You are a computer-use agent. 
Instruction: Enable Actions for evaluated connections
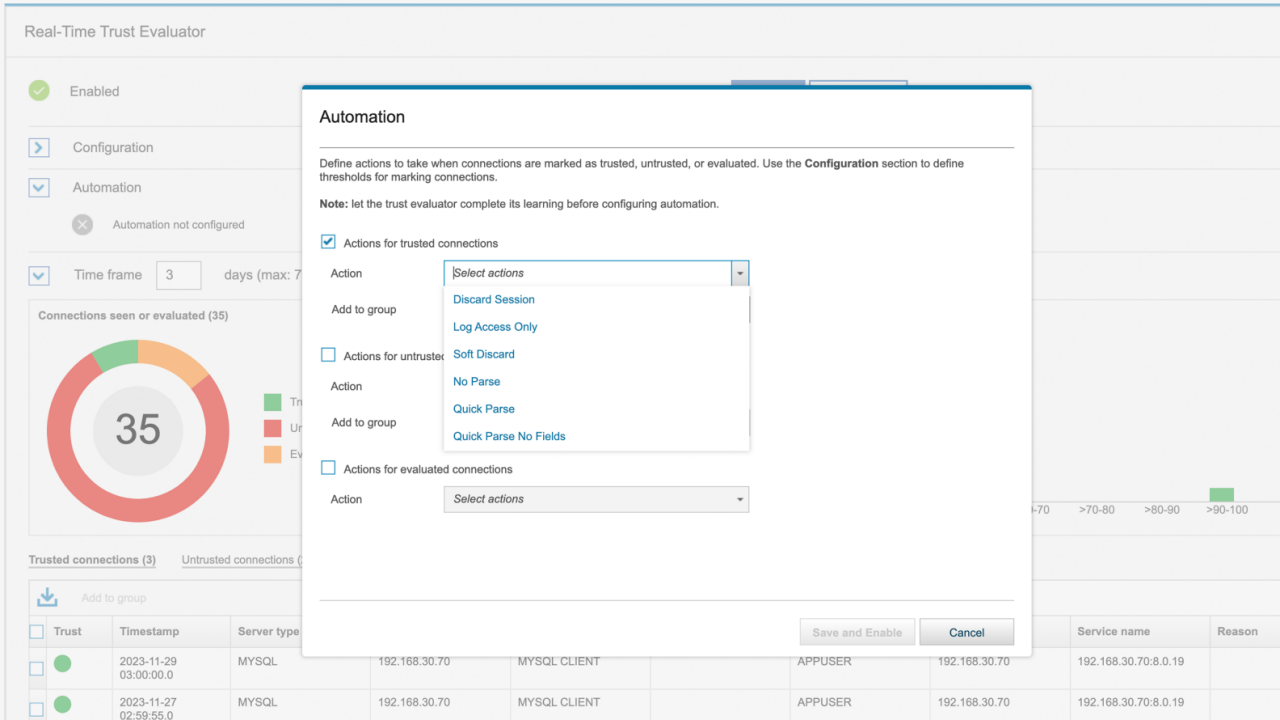[x=327, y=468]
